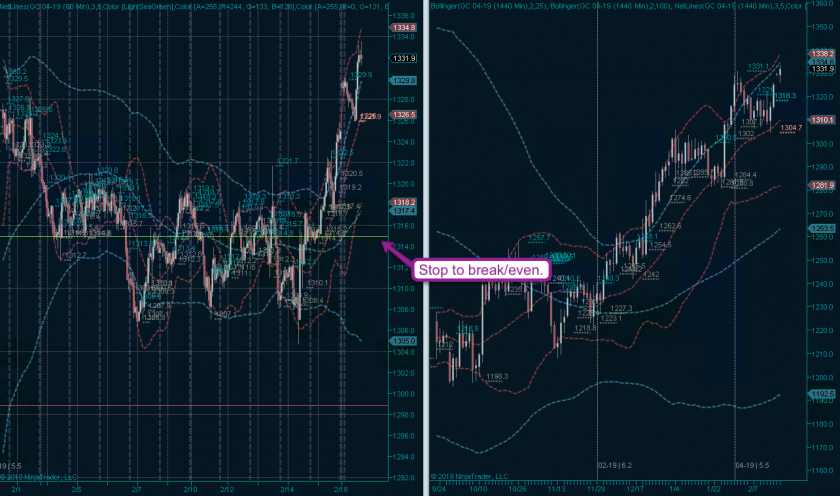
Task: Select the orange horizontal line near 1299
Action: (193, 405)
